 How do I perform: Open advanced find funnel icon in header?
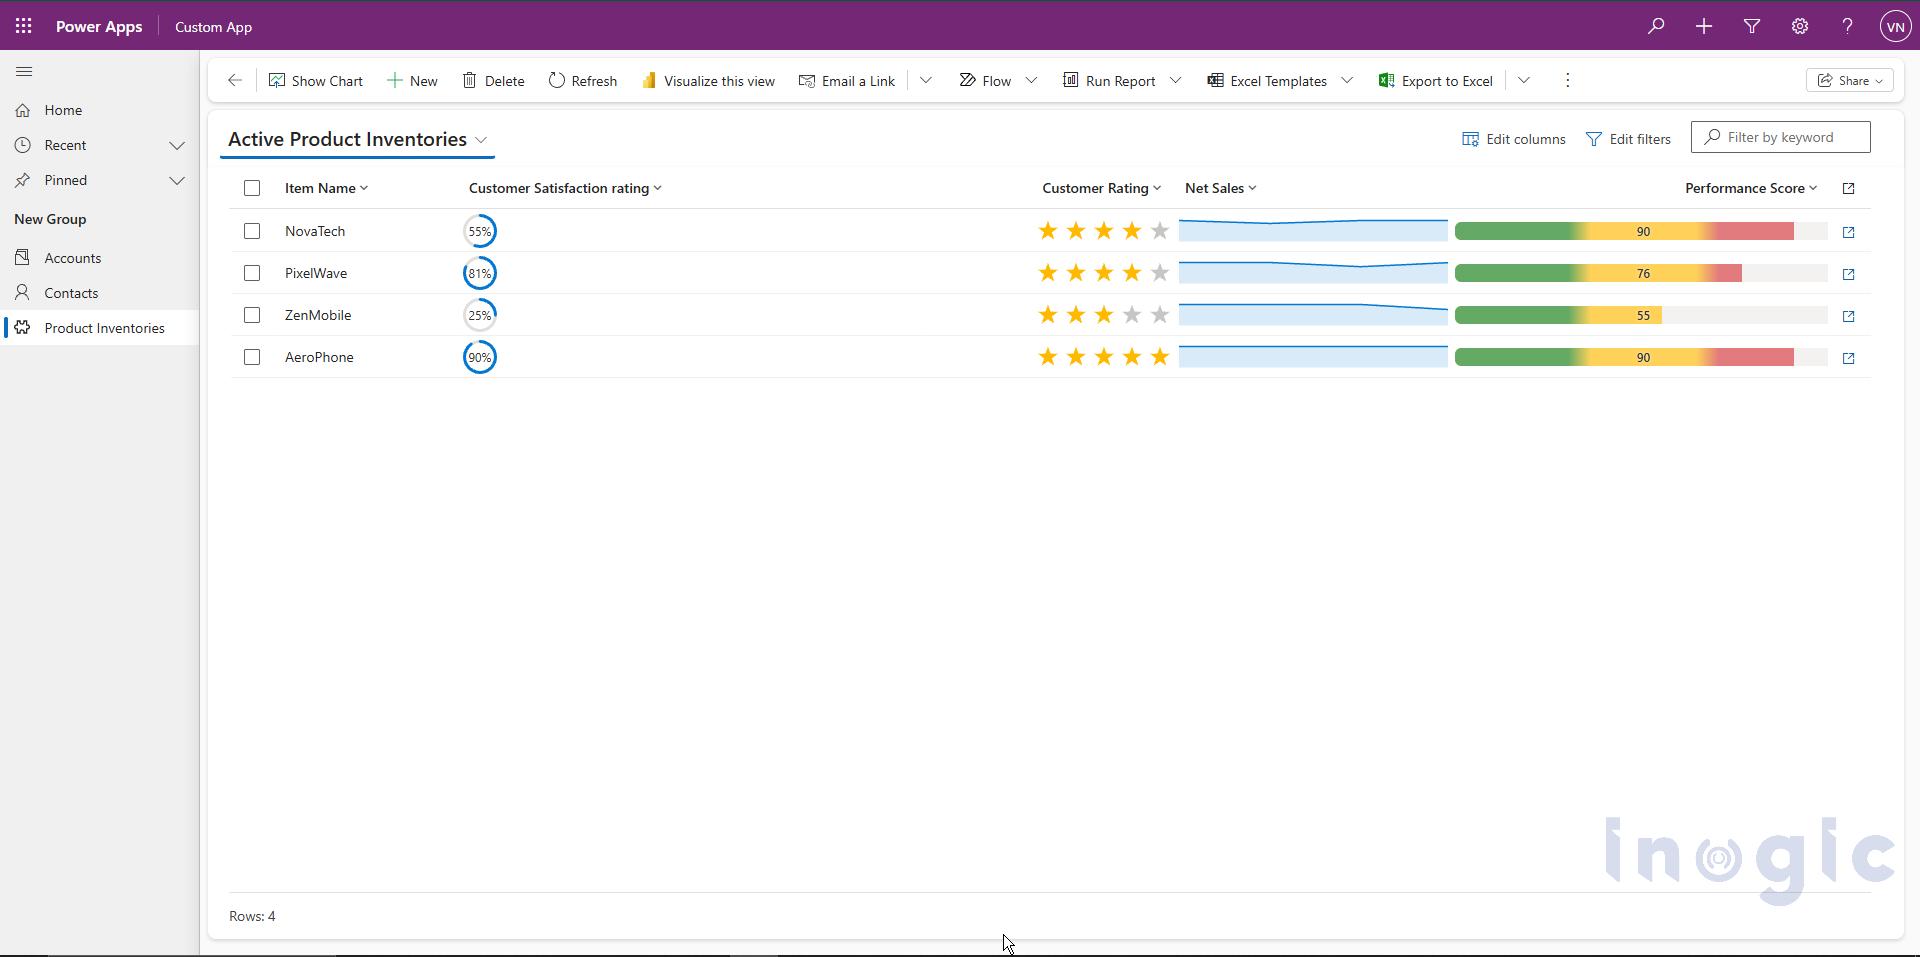pos(1752,27)
